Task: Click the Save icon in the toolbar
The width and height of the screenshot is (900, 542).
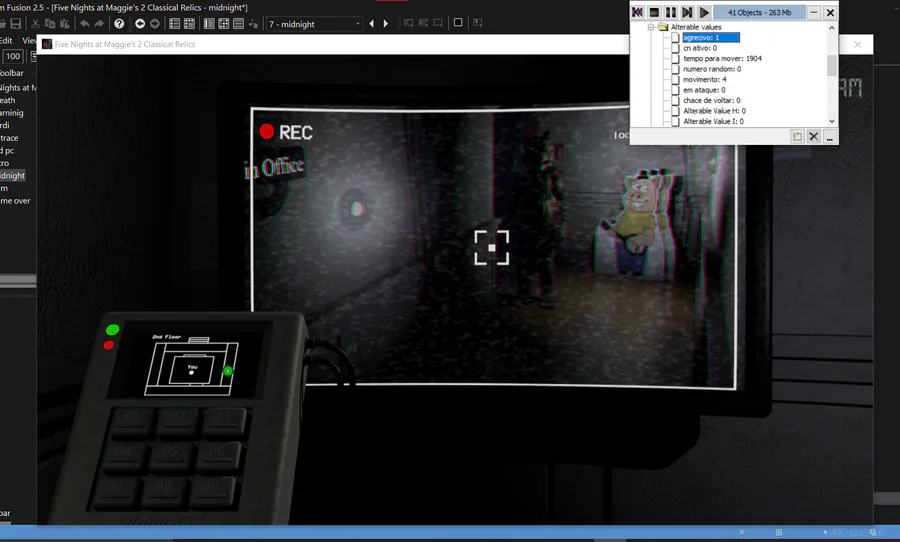Action: [16, 24]
